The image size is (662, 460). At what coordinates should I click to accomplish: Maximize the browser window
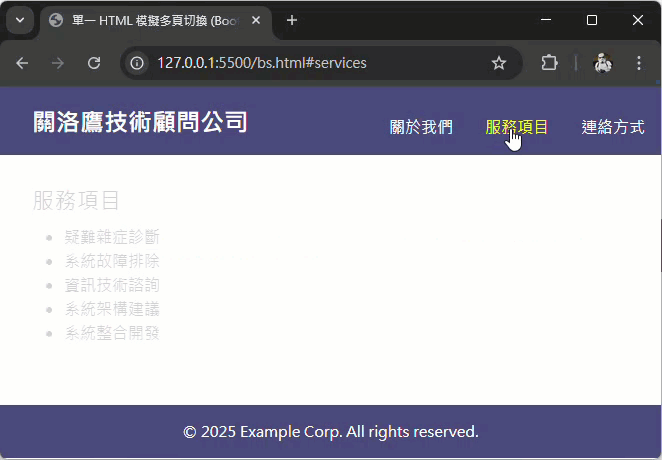592,20
